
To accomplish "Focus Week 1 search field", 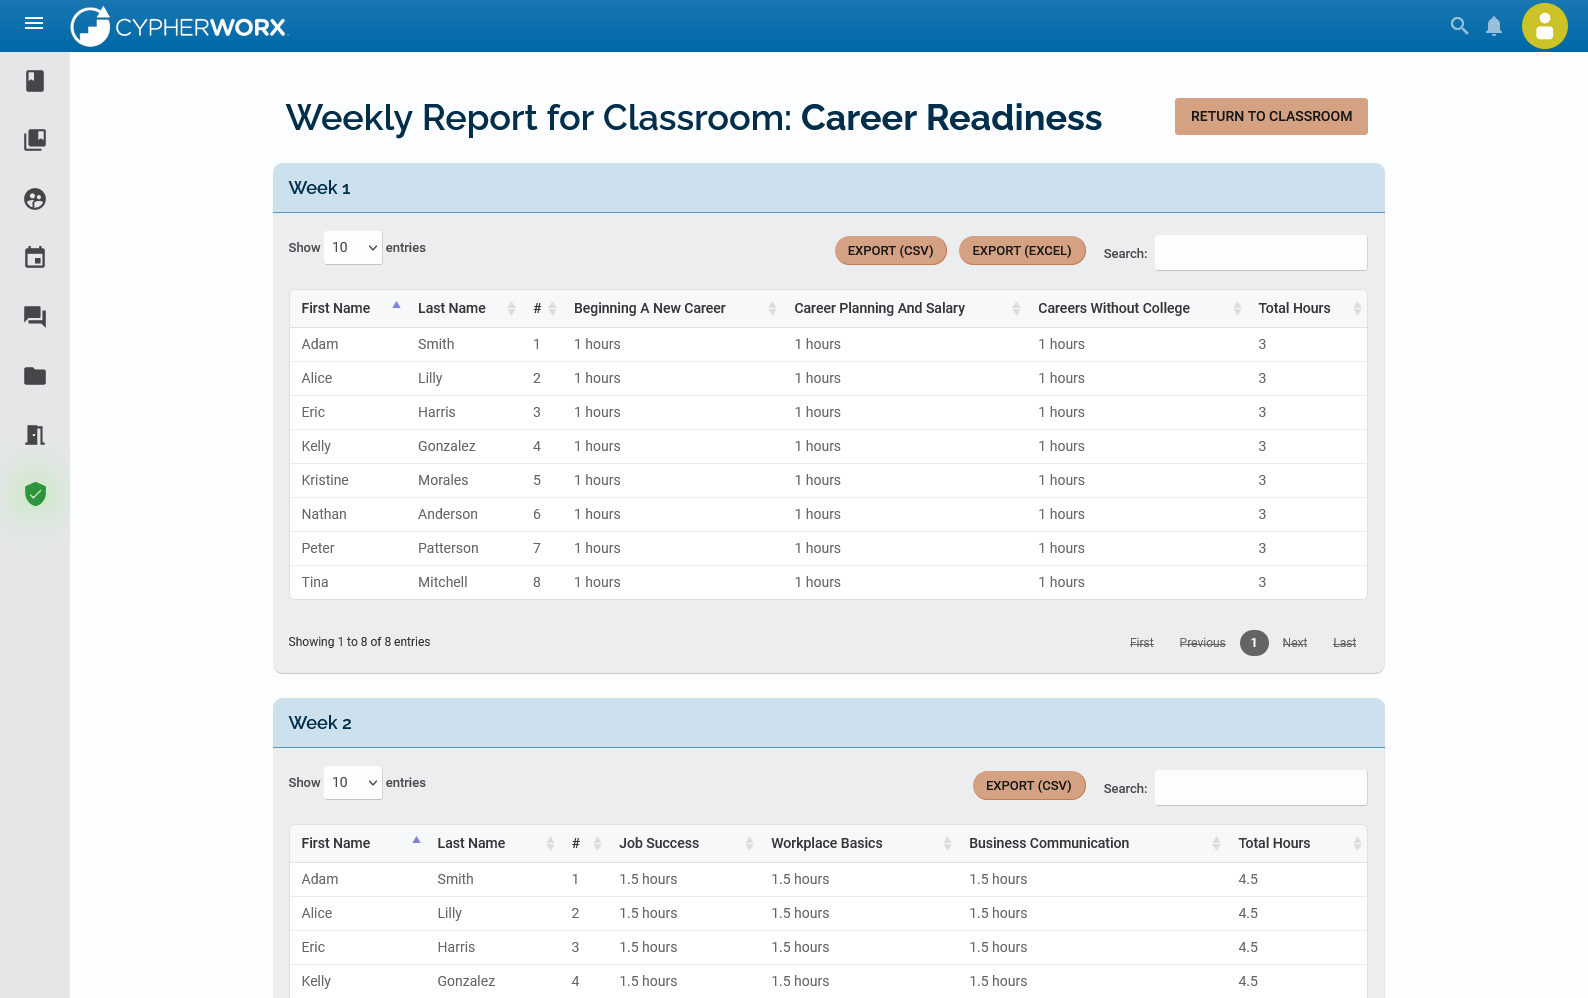I will point(1261,253).
